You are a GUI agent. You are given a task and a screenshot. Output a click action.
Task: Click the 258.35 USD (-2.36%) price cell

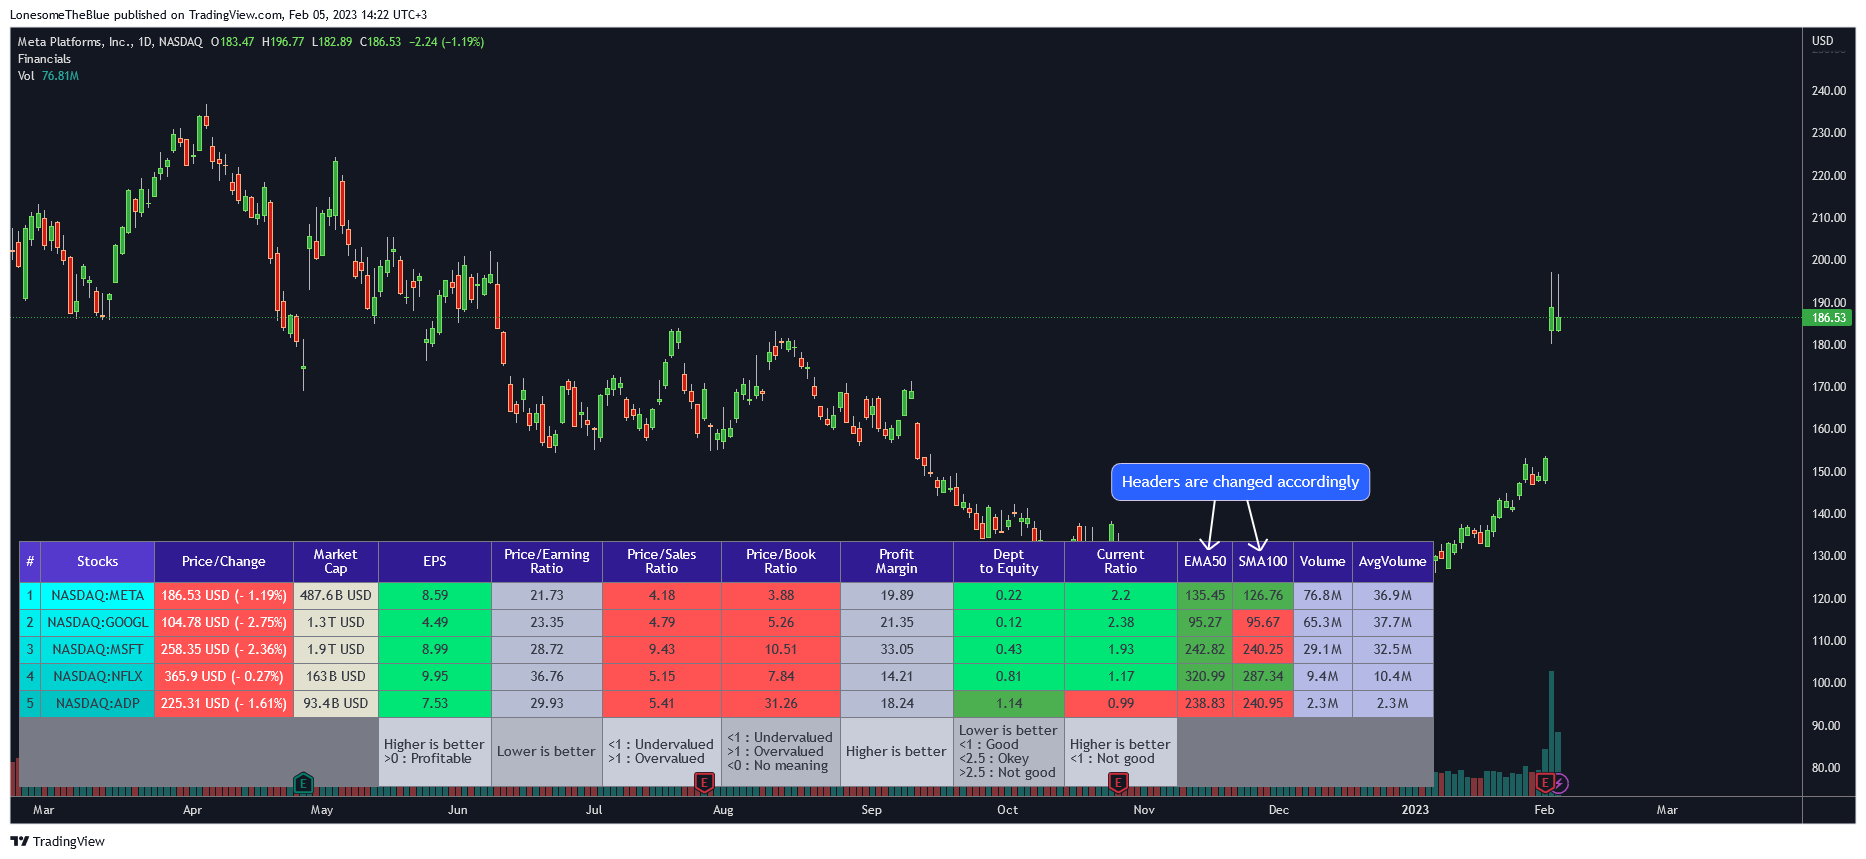(x=224, y=650)
